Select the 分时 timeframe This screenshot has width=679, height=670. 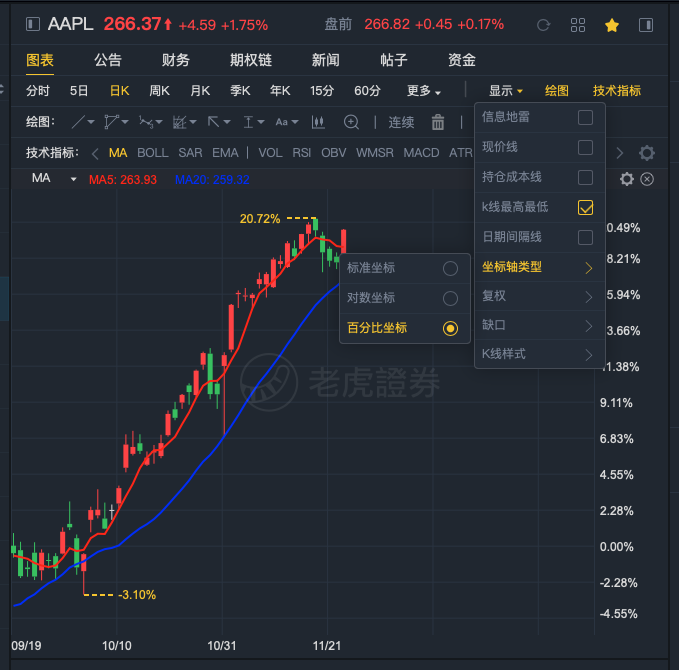(x=38, y=91)
